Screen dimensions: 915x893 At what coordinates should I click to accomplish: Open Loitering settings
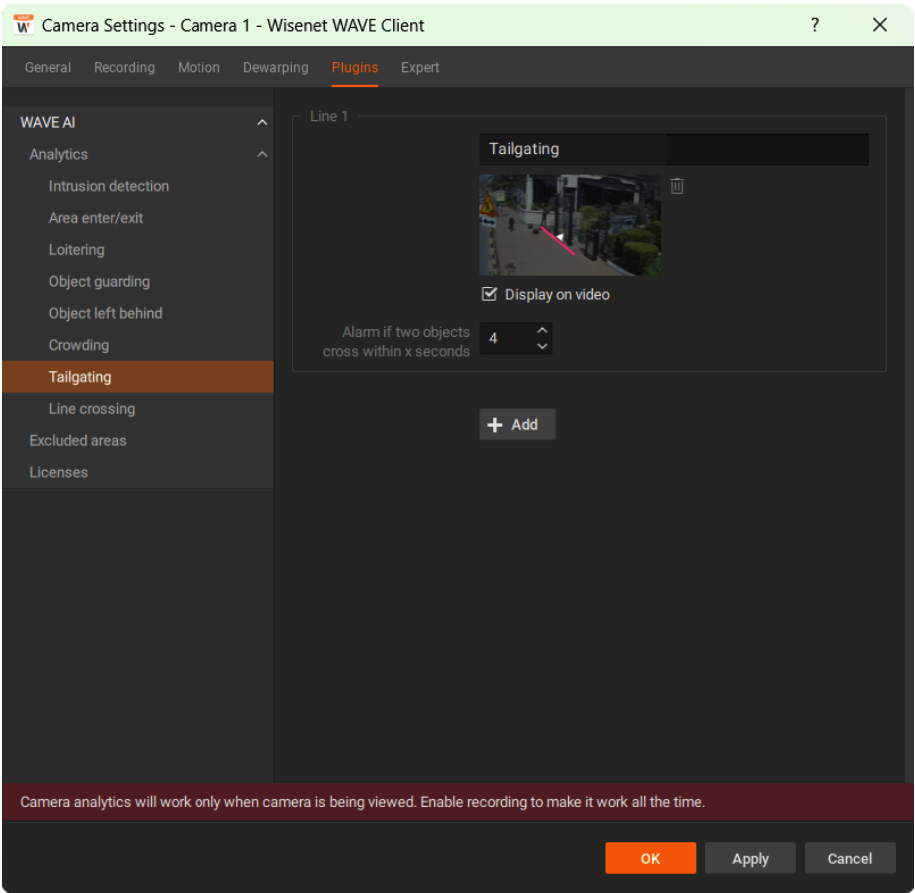(138, 250)
